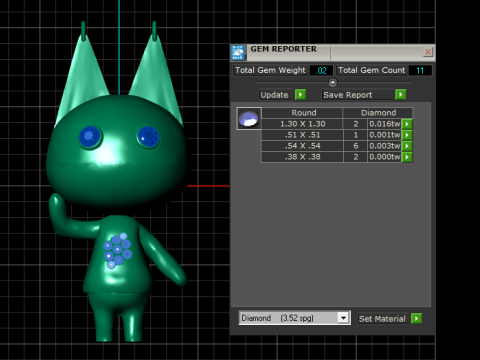Select the character's right blue gem eye
This screenshot has height=360, width=480.
click(x=148, y=137)
